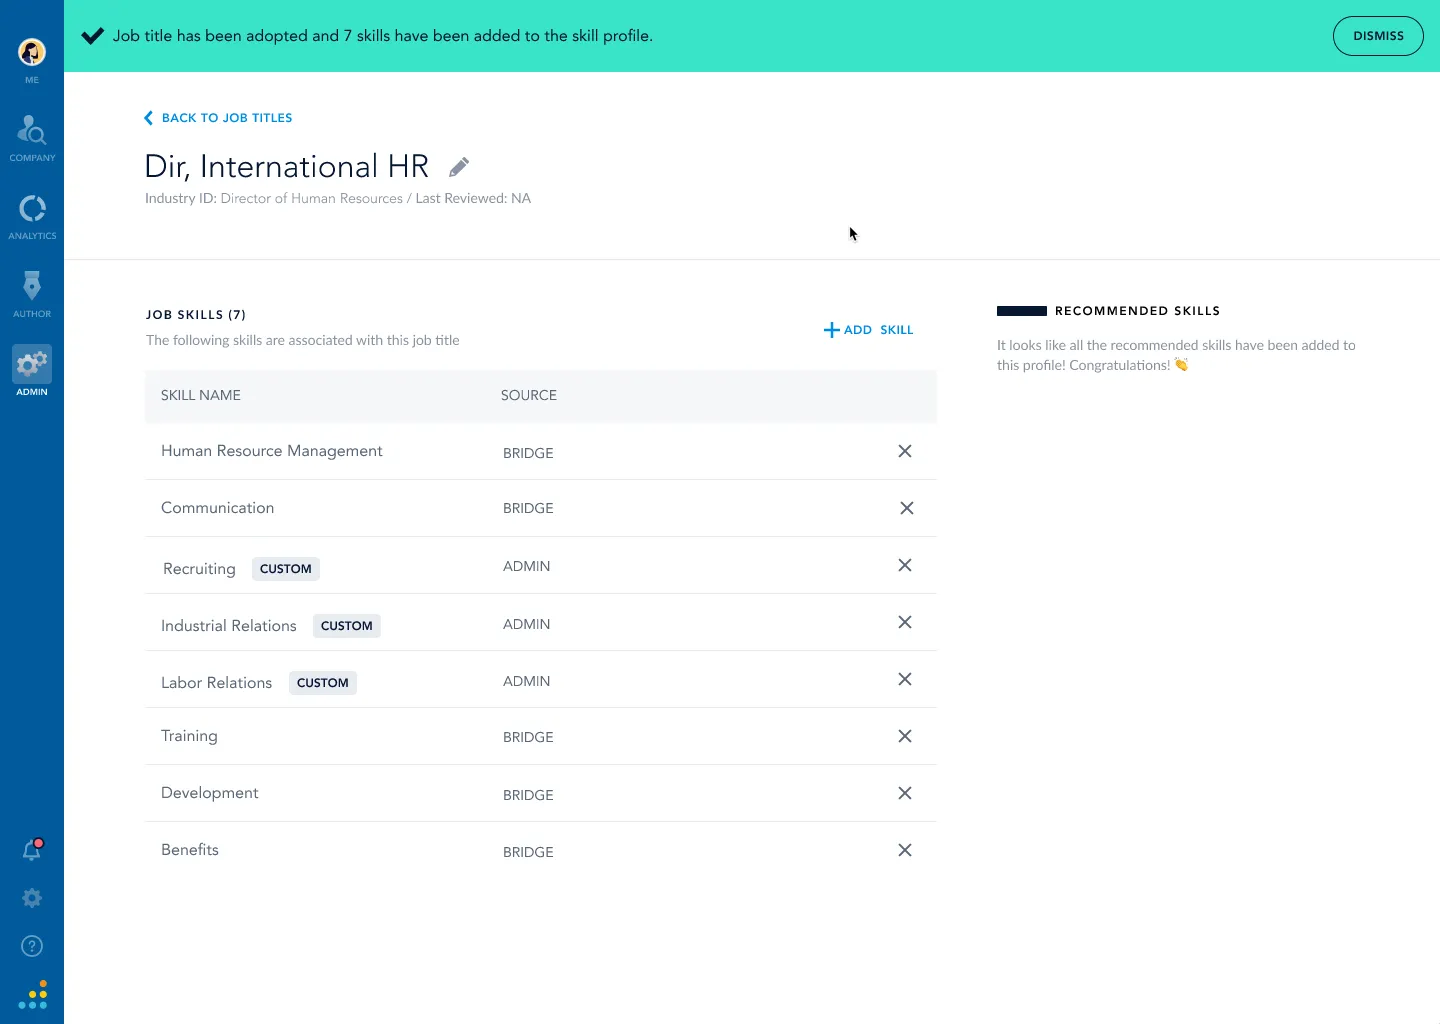The image size is (1440, 1024).
Task: Open the Me profile avatar
Action: point(32,52)
